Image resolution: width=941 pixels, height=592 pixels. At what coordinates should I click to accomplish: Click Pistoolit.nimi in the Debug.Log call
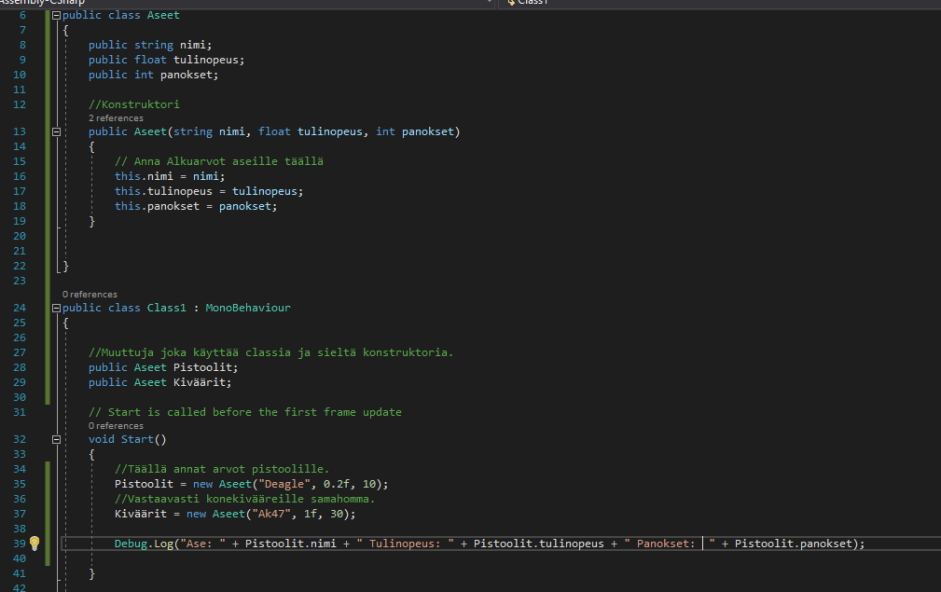tap(290, 543)
